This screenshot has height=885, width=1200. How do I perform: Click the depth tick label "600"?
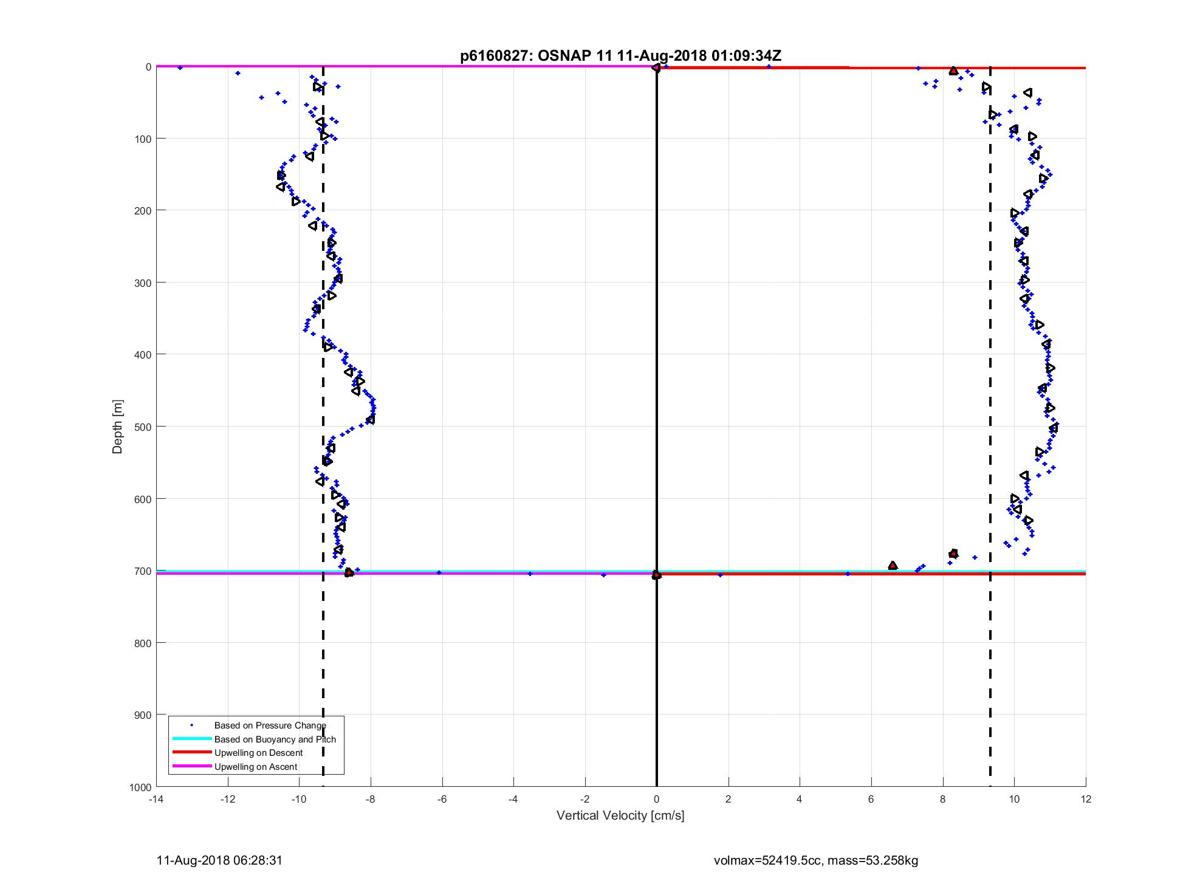[x=141, y=498]
